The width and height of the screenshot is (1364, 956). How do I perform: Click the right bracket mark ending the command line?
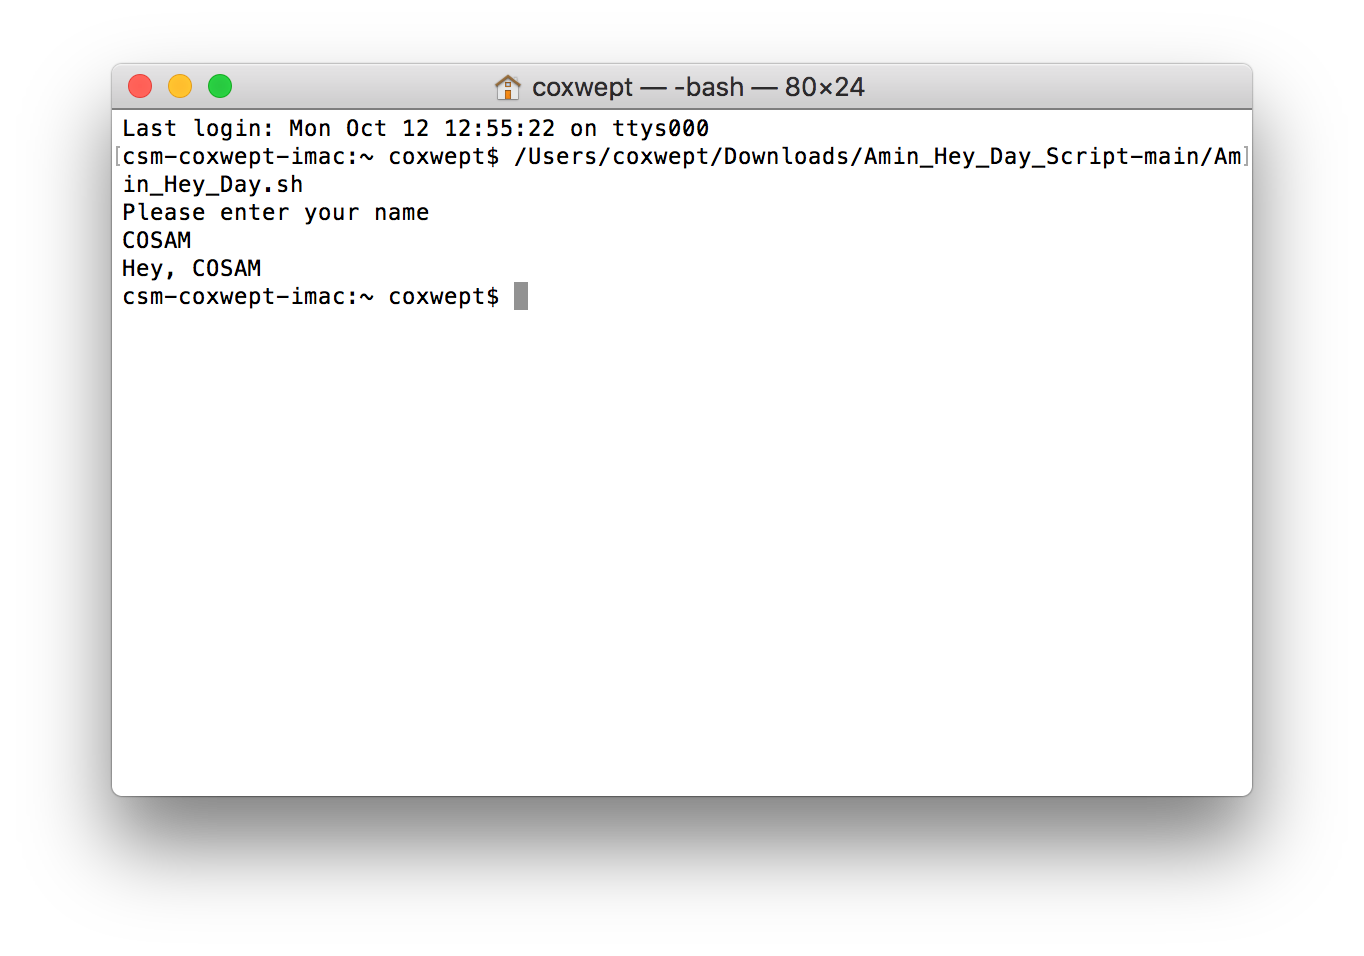(x=1246, y=157)
